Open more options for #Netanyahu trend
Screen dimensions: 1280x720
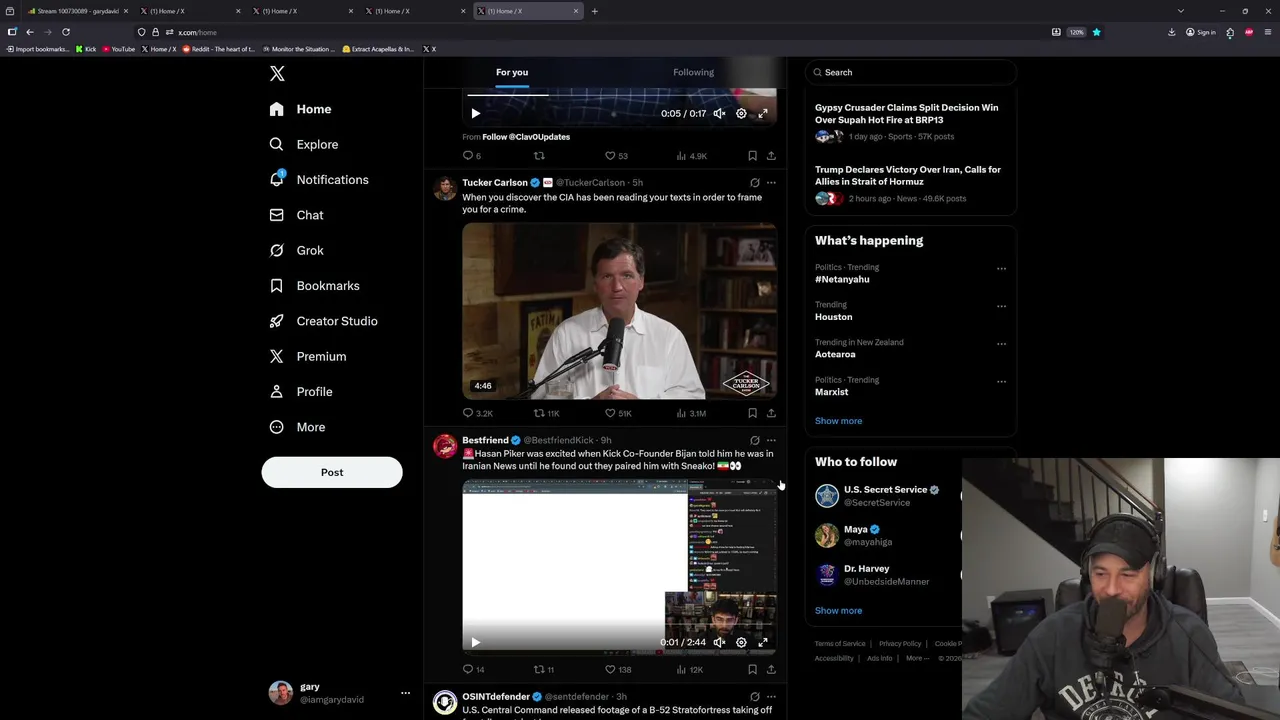click(x=1001, y=269)
